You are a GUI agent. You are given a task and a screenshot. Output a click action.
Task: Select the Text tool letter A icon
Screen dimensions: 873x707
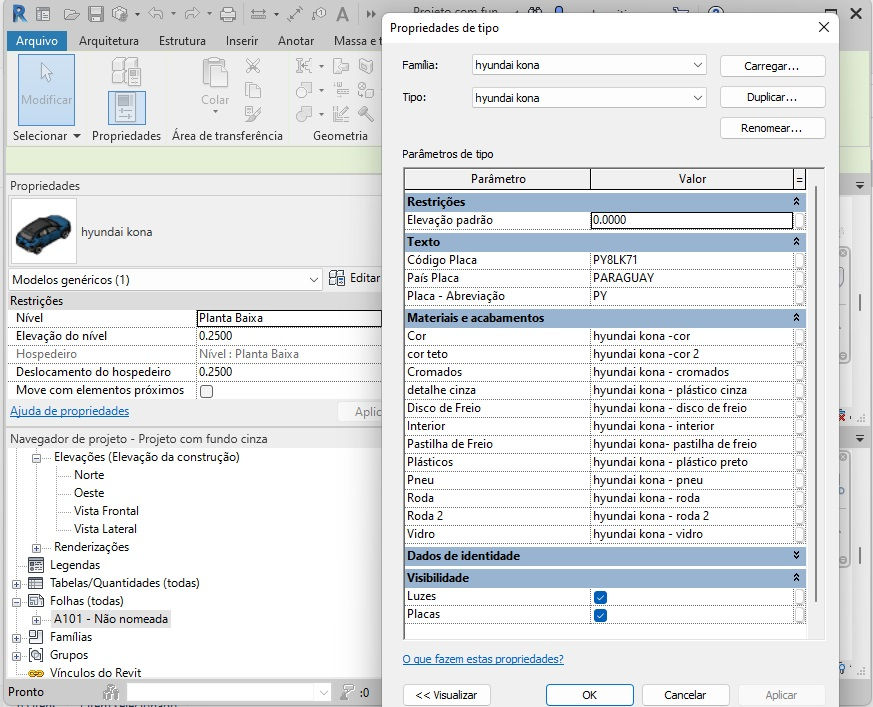click(x=342, y=14)
